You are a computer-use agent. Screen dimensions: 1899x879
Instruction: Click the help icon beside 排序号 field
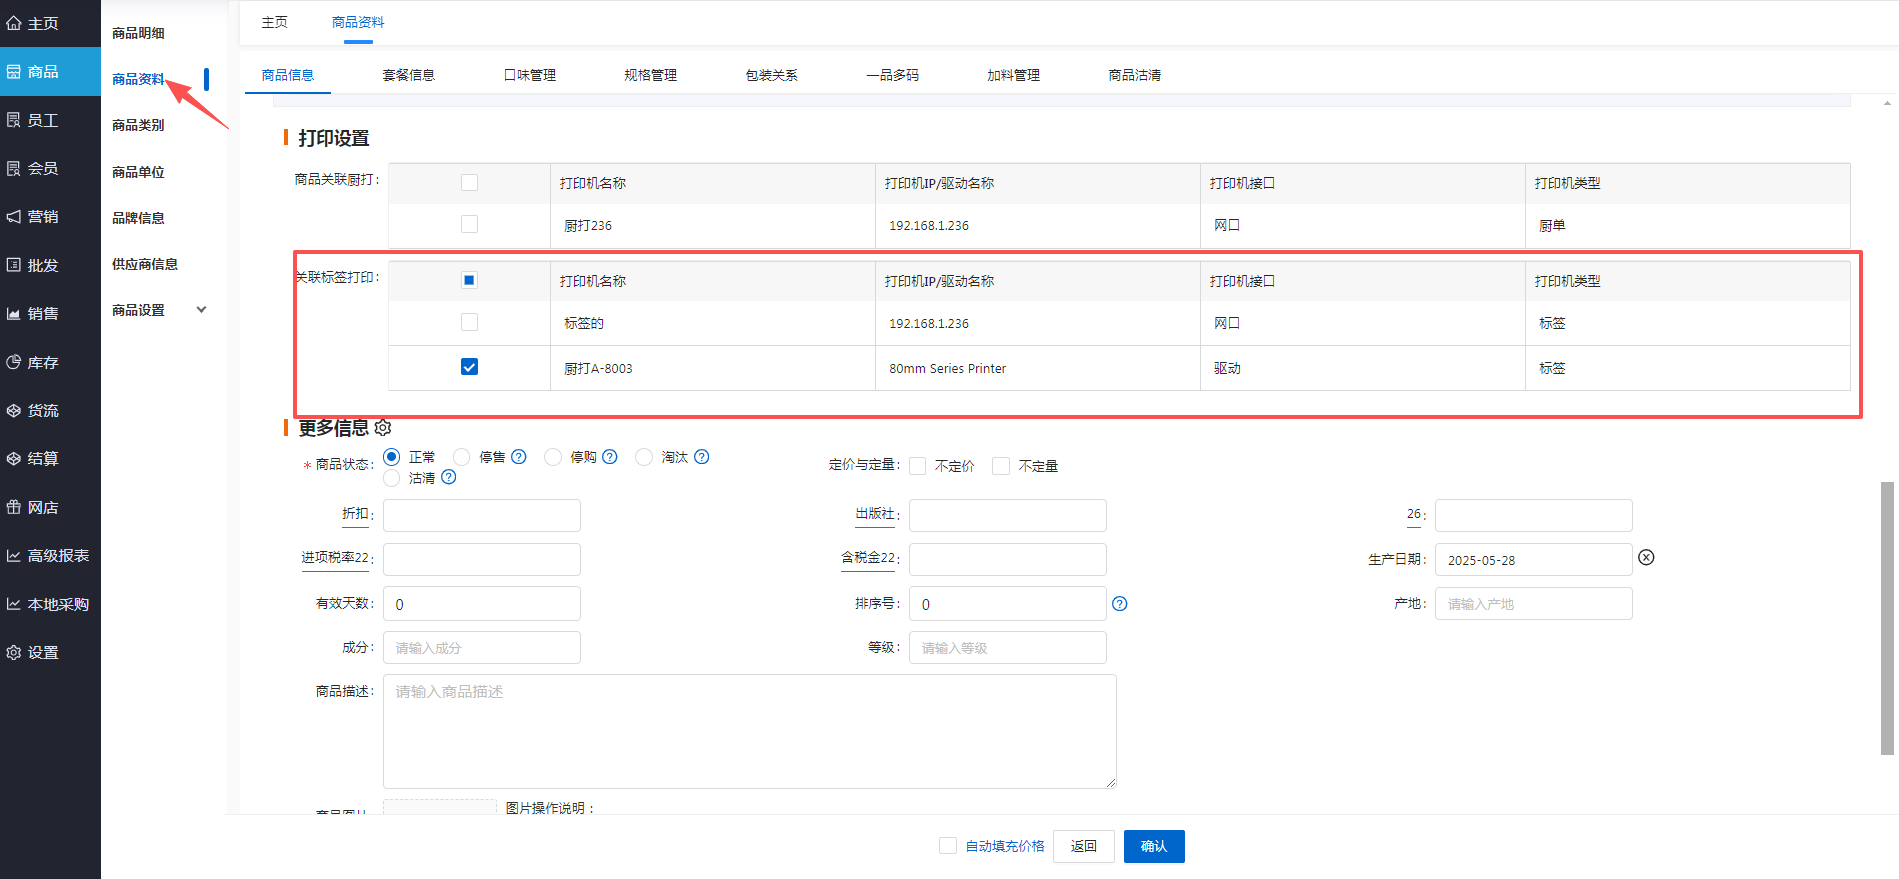[1119, 604]
